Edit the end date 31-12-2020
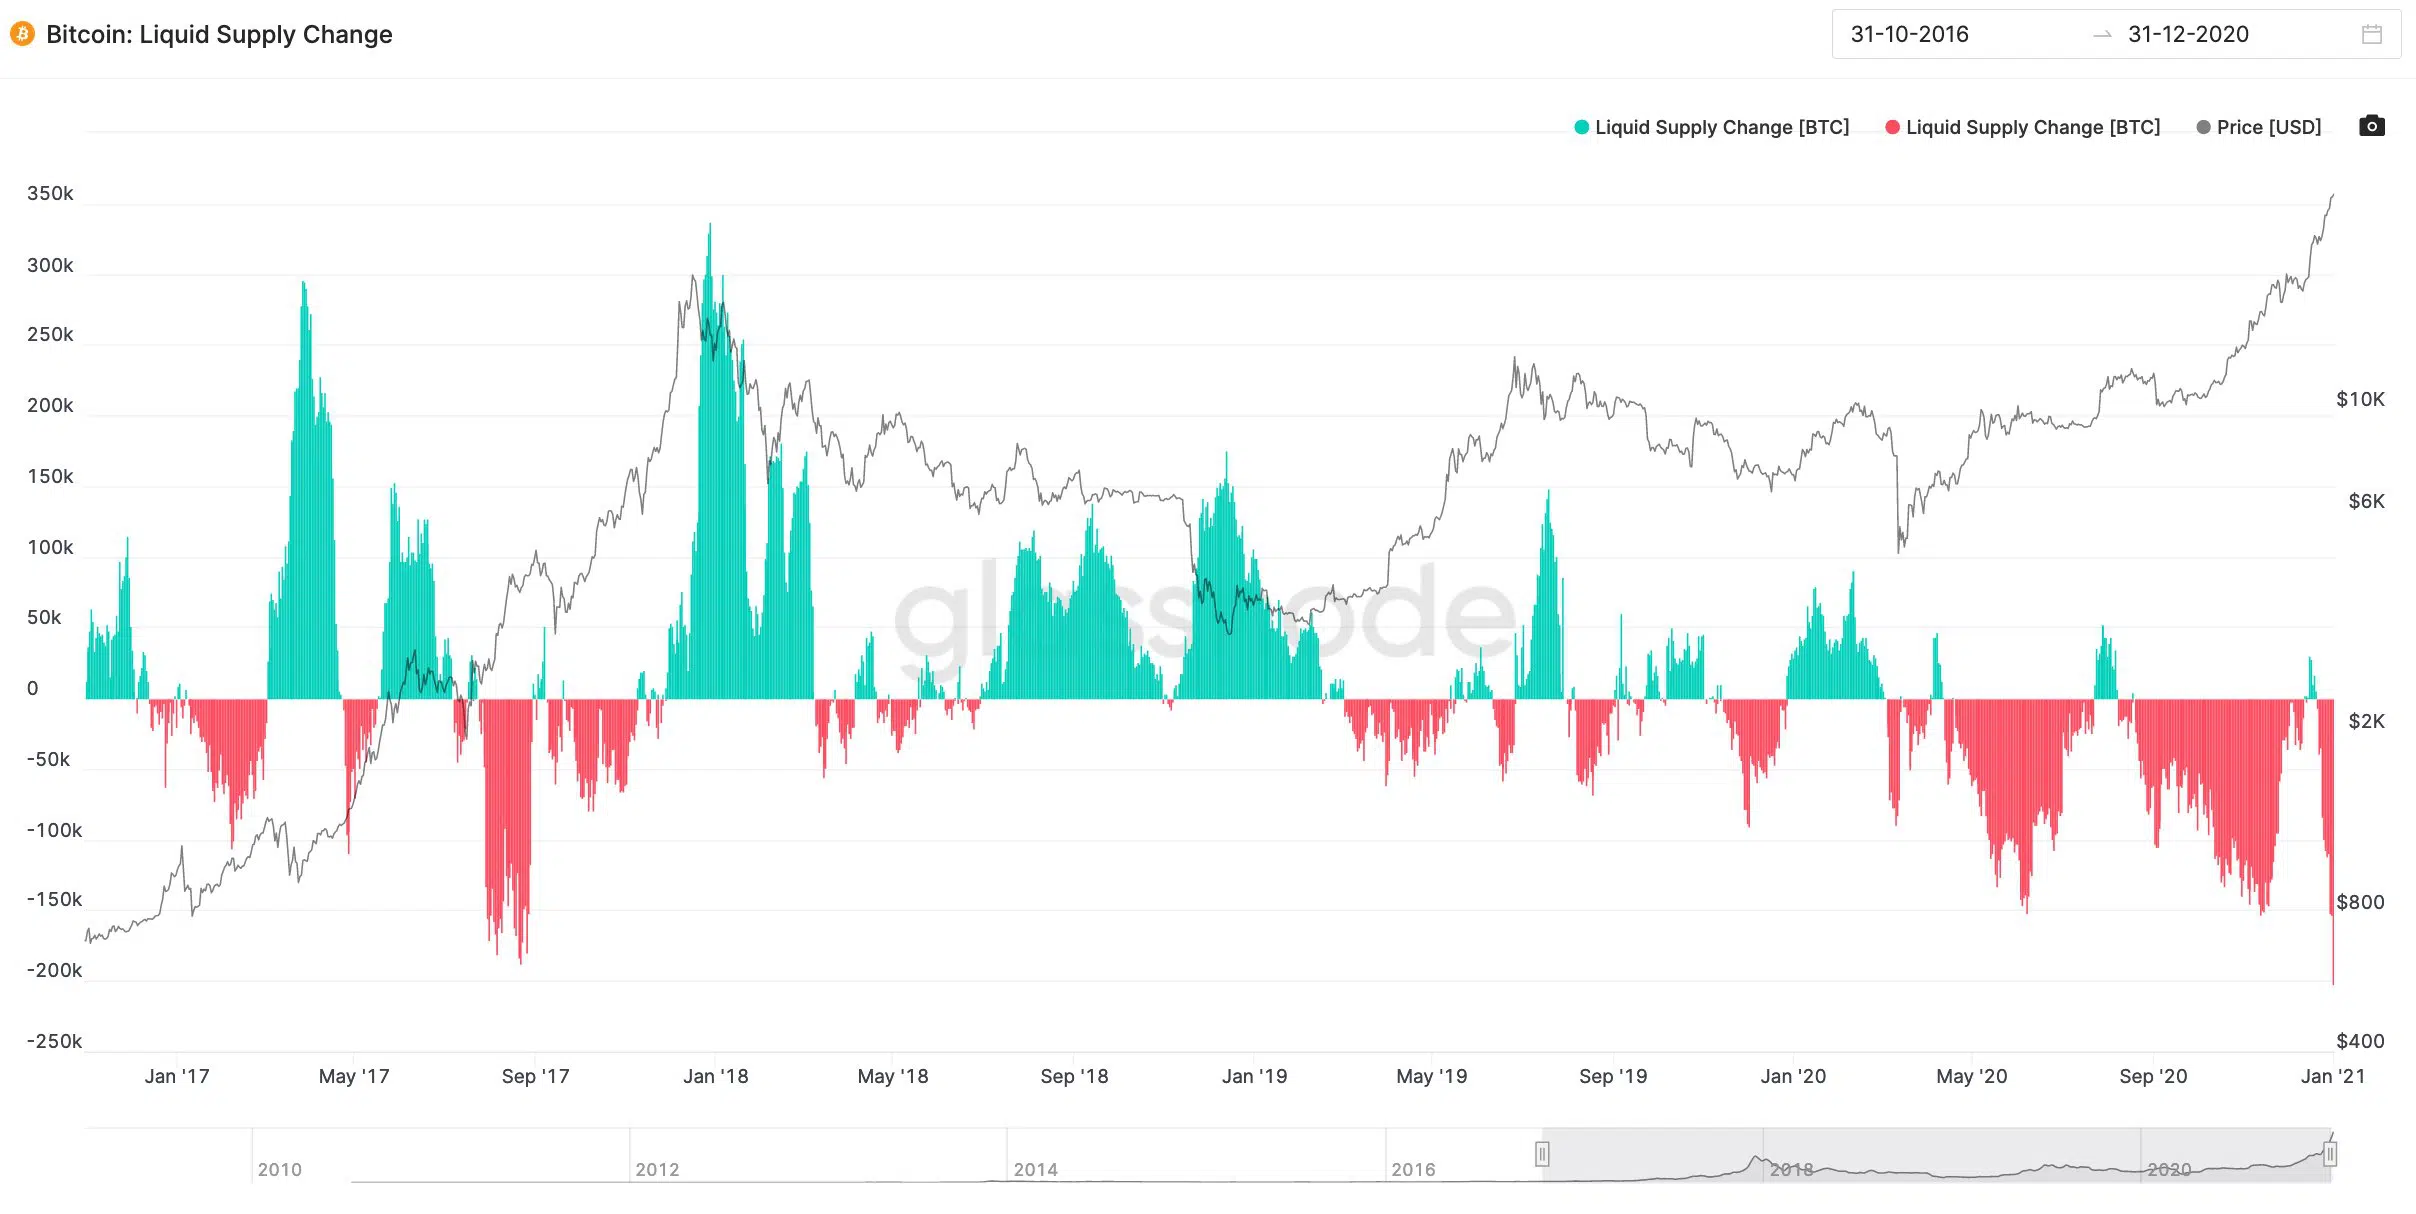 tap(2188, 35)
